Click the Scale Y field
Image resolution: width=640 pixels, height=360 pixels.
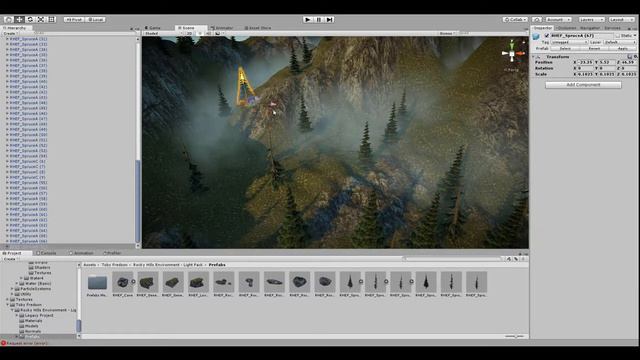[608, 74]
